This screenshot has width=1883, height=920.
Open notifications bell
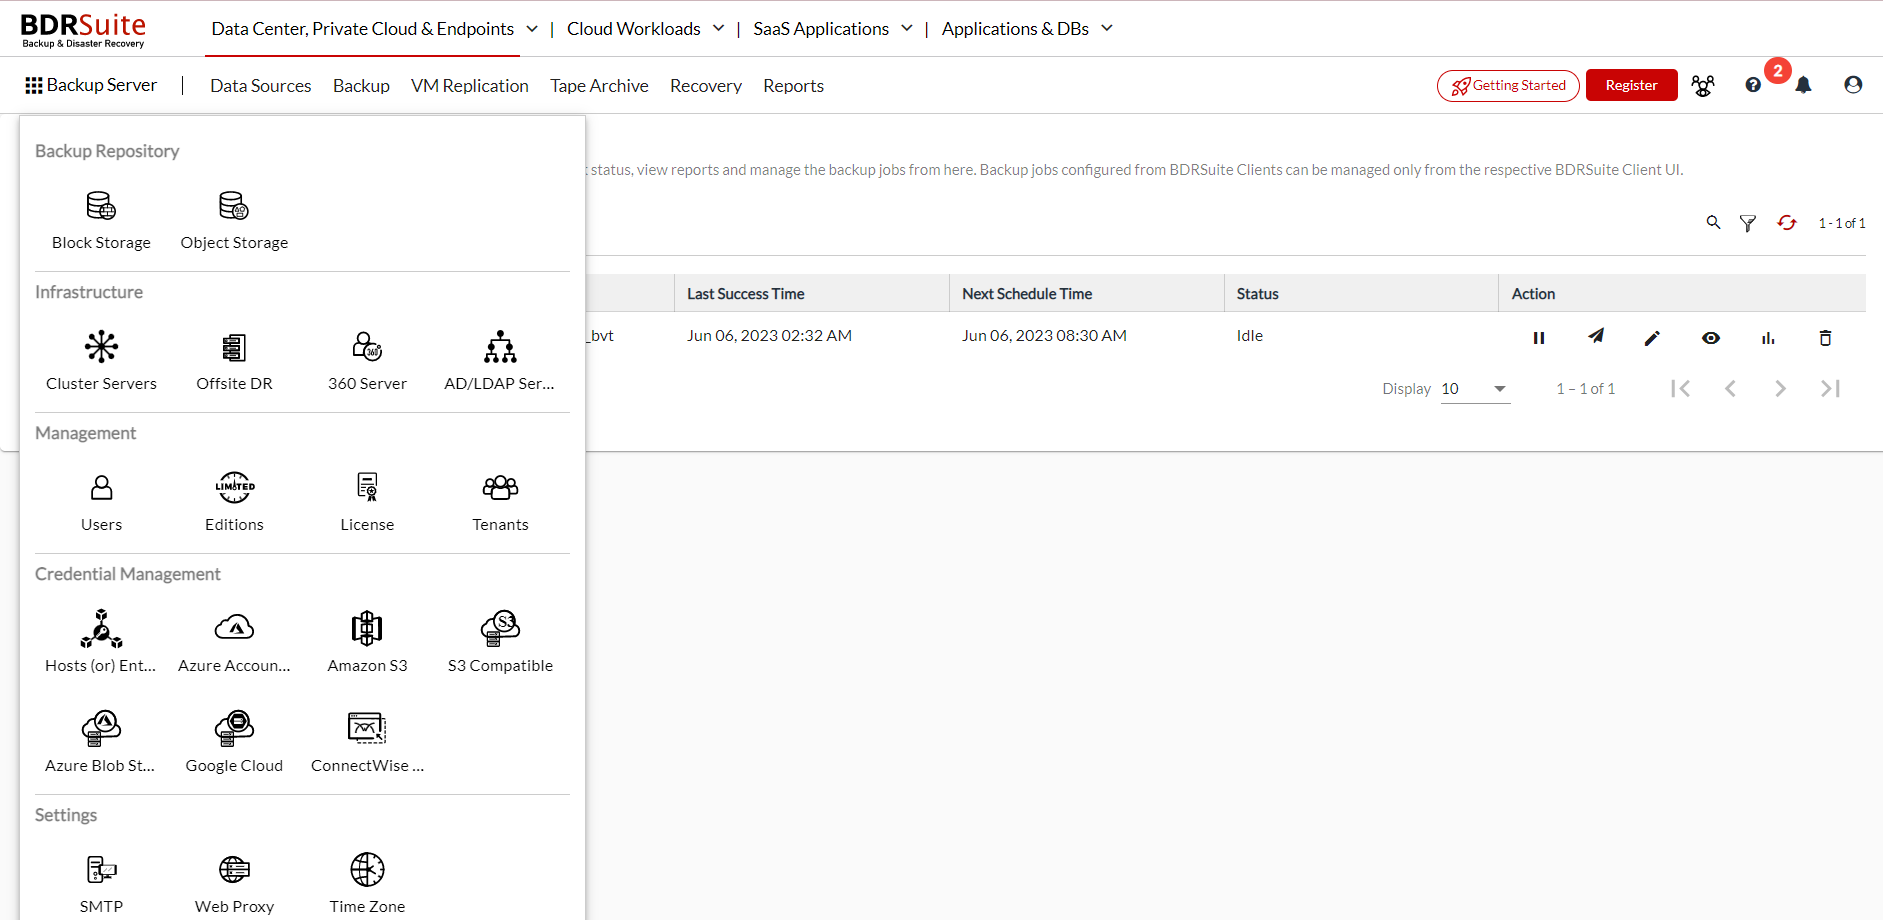1803,85
